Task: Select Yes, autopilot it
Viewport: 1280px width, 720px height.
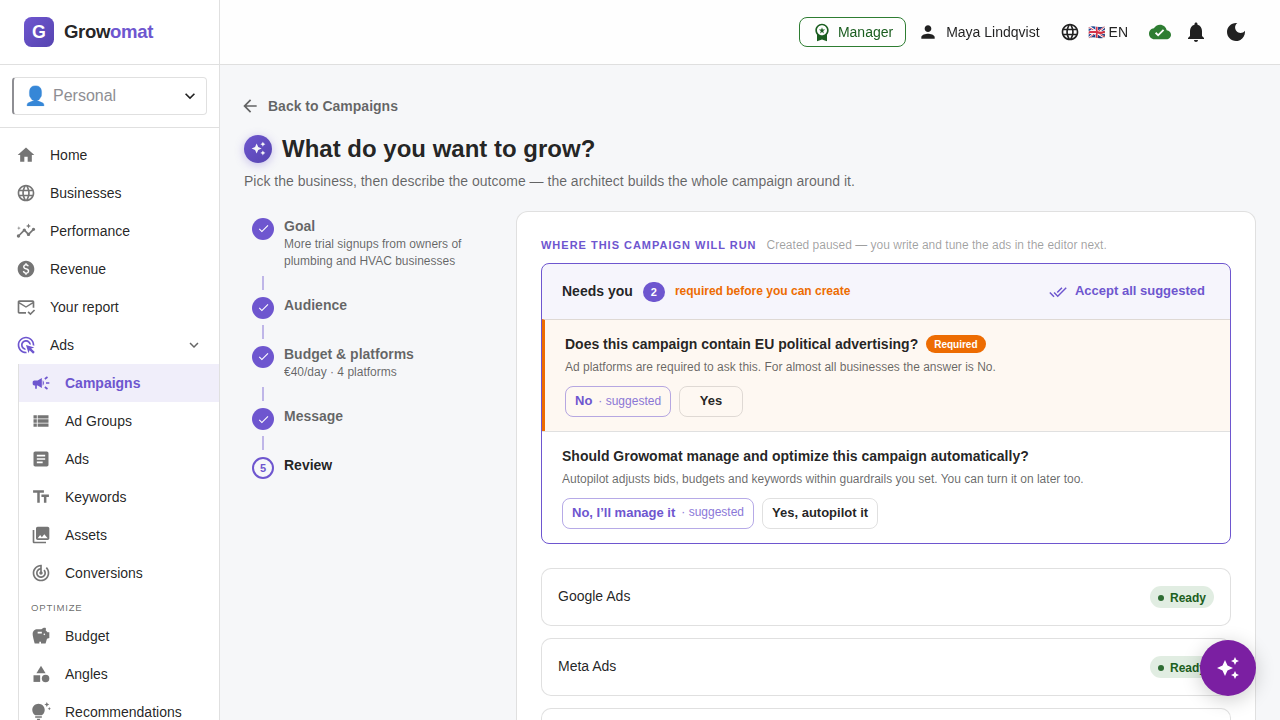Action: (820, 513)
